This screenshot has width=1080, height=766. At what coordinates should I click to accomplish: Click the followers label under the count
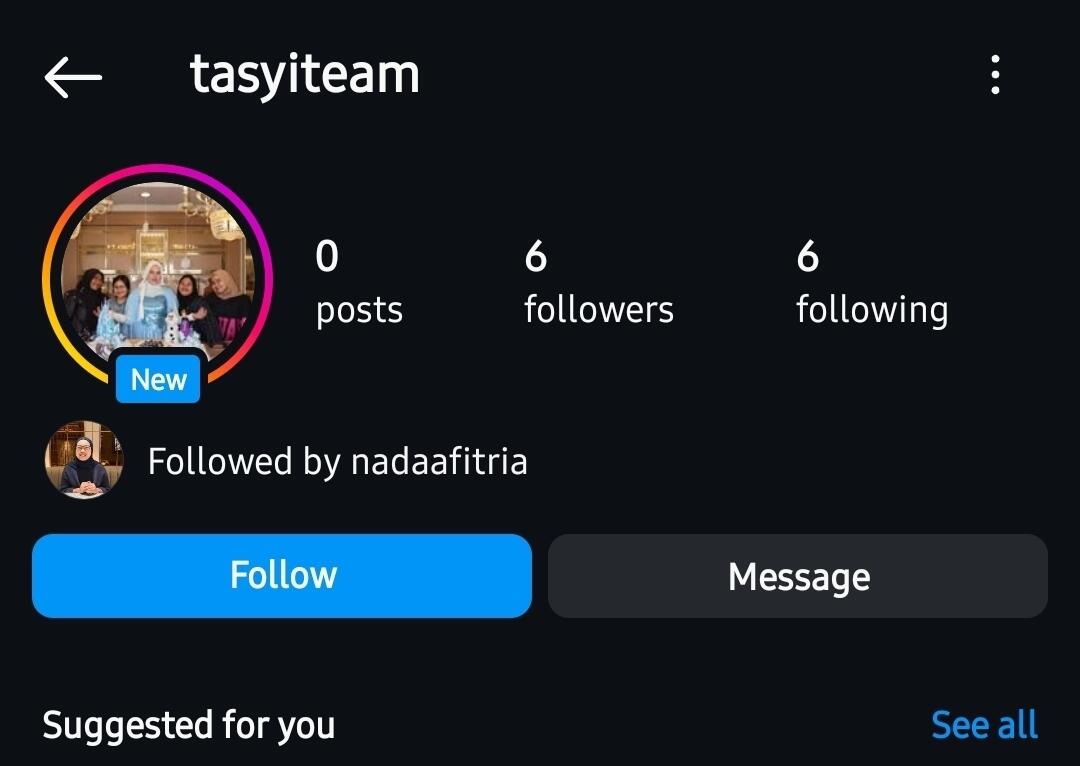point(599,310)
